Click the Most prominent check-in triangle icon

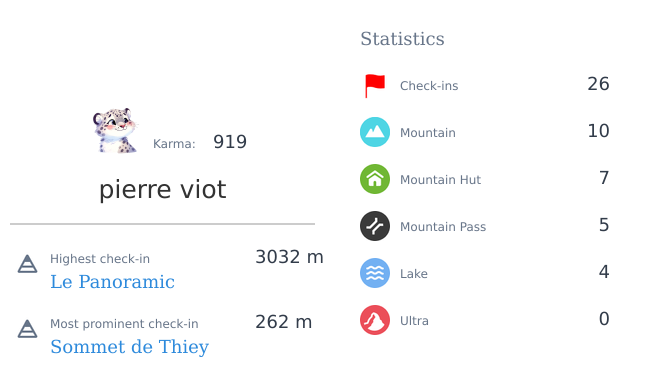tap(27, 329)
